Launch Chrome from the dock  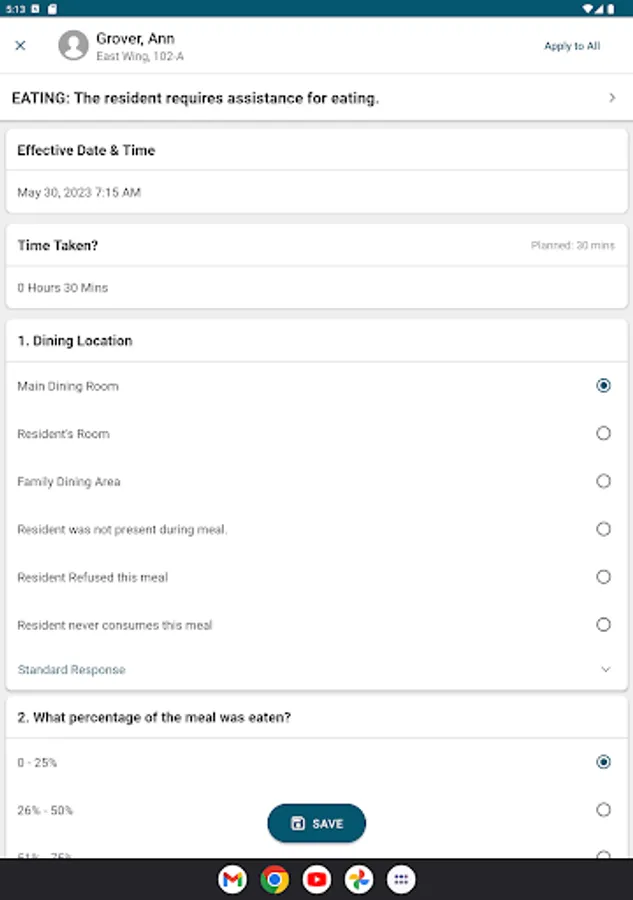click(x=274, y=880)
